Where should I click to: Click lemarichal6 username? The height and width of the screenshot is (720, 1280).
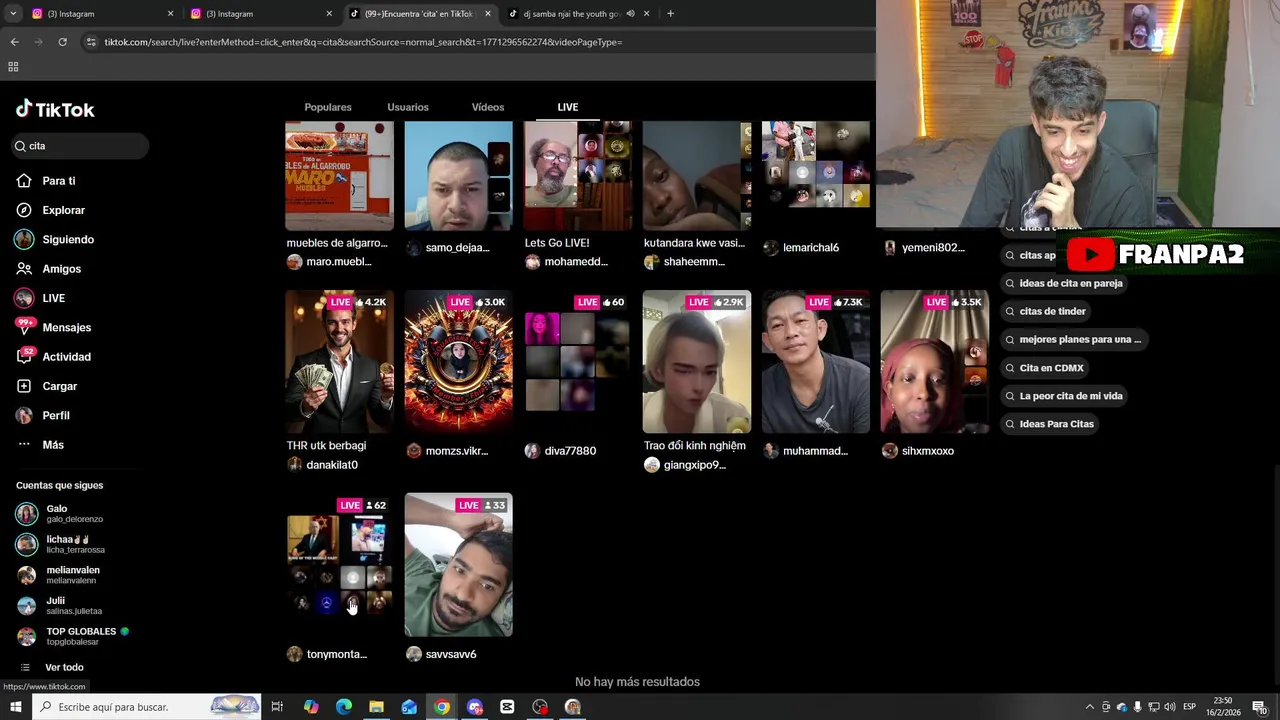pyautogui.click(x=811, y=248)
